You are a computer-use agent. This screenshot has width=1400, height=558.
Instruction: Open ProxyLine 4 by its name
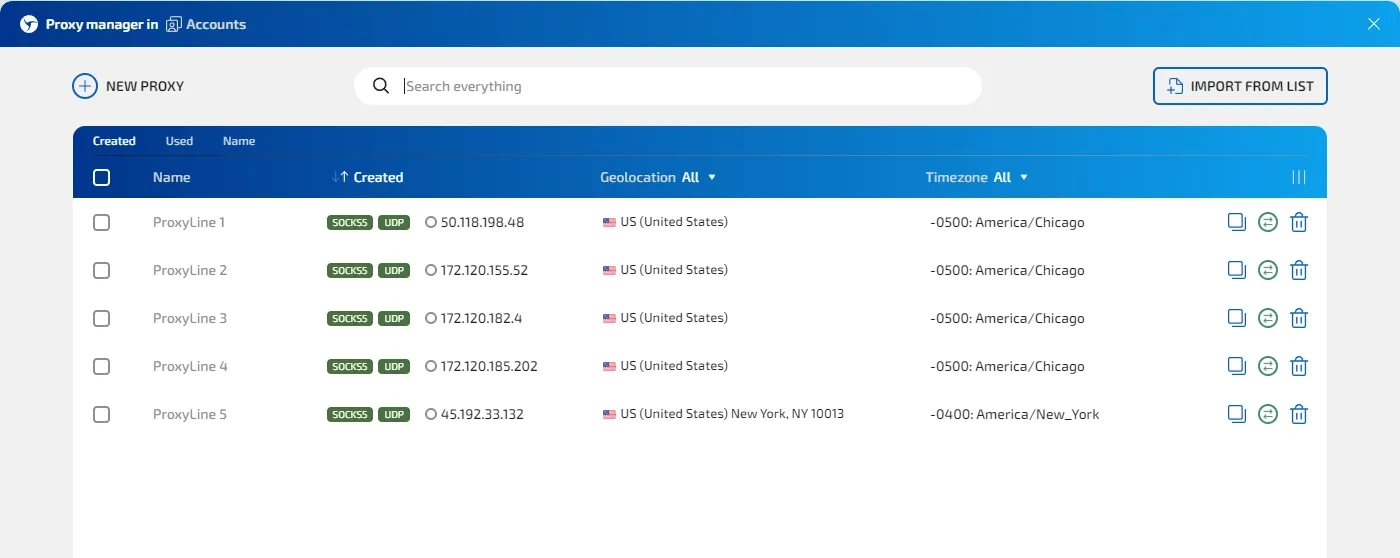tap(190, 366)
